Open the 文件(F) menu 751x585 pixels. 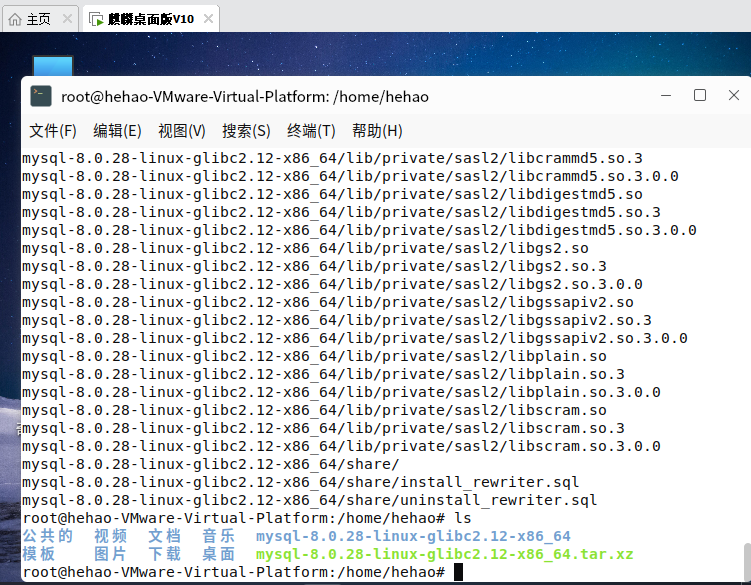[53, 131]
